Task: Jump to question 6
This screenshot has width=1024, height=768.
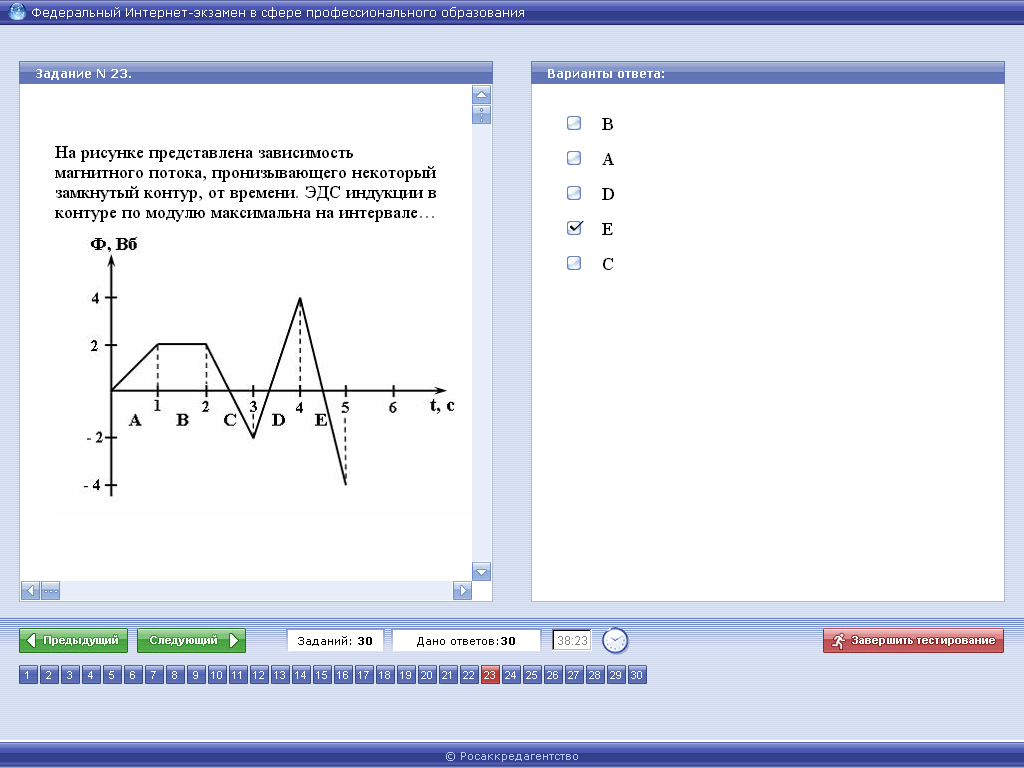Action: pos(133,675)
